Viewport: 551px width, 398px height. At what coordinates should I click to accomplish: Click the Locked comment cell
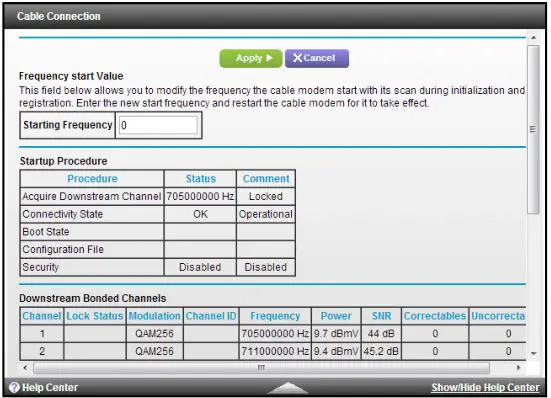pyautogui.click(x=266, y=196)
